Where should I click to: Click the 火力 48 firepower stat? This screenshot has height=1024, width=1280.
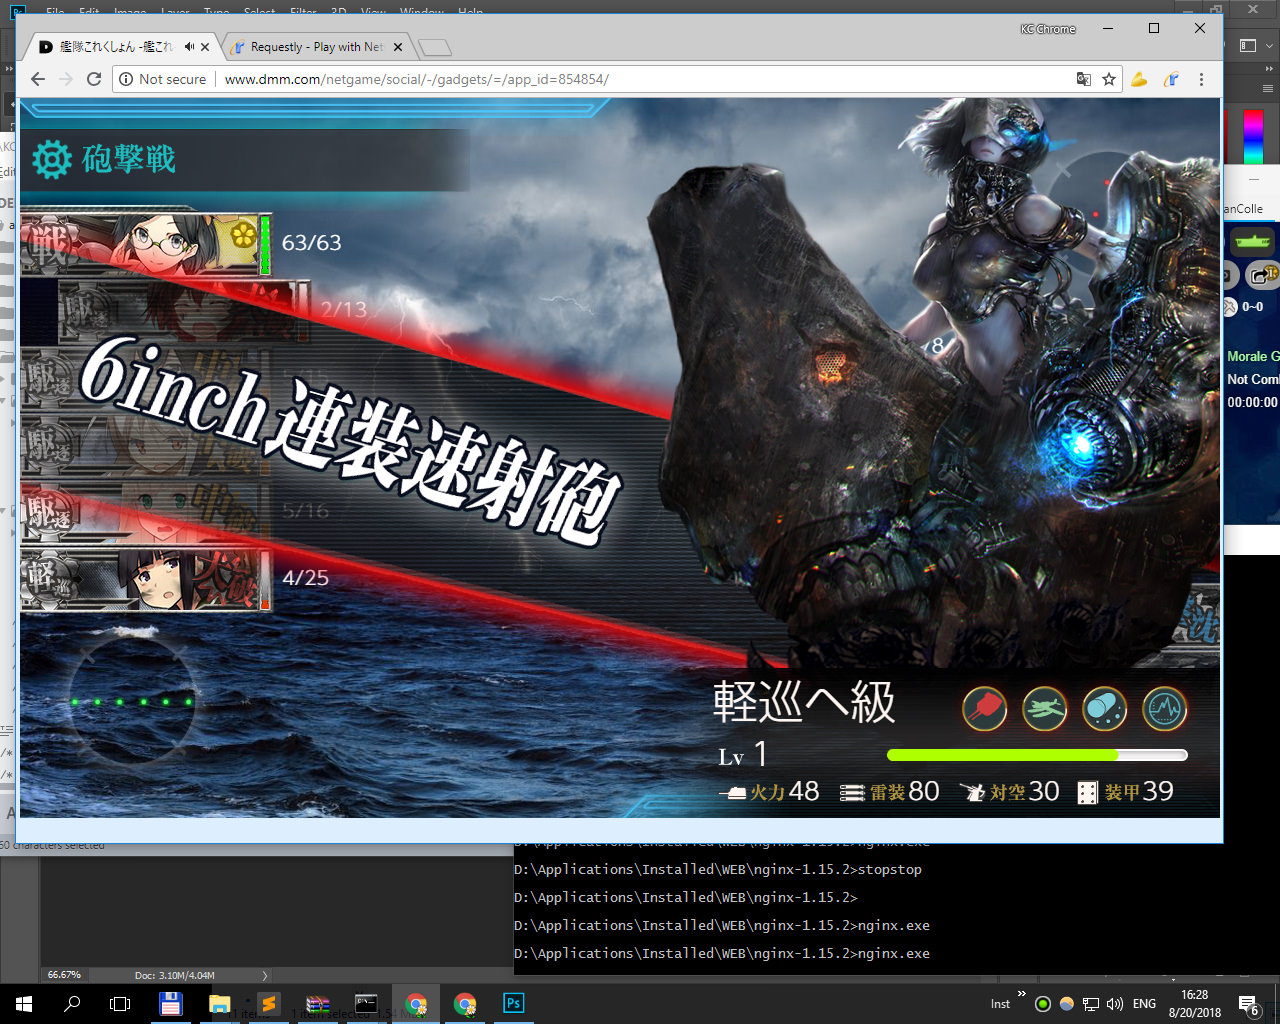[770, 792]
